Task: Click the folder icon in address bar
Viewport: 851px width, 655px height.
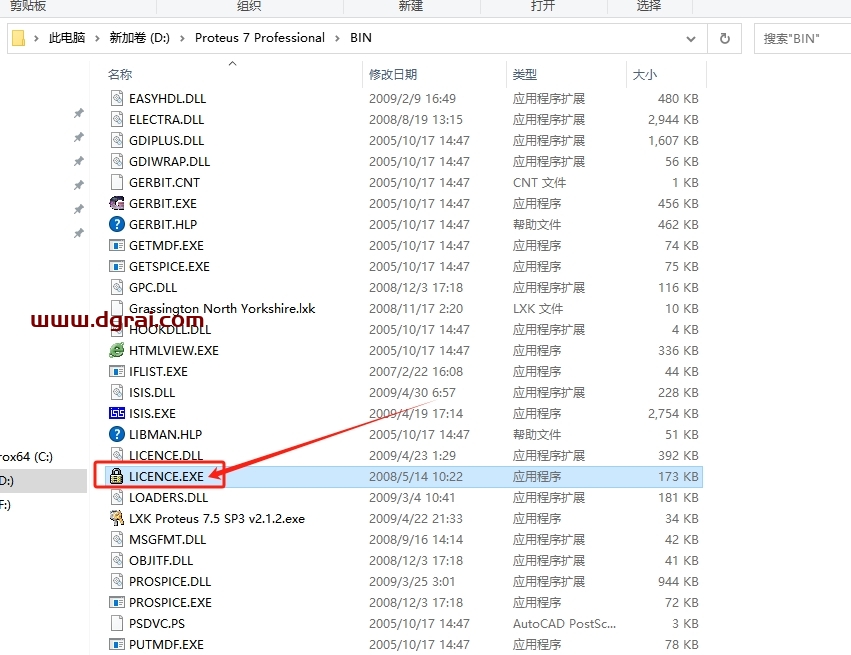Action: coord(18,38)
